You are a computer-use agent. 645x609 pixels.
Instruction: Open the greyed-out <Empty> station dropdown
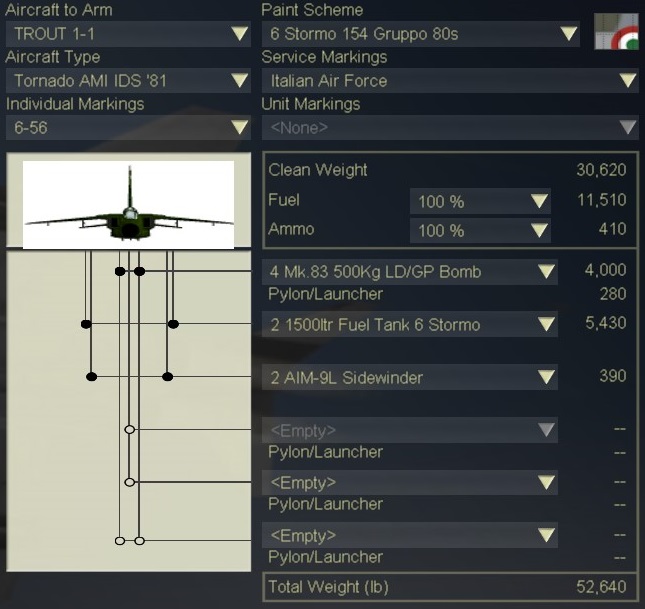pos(410,430)
